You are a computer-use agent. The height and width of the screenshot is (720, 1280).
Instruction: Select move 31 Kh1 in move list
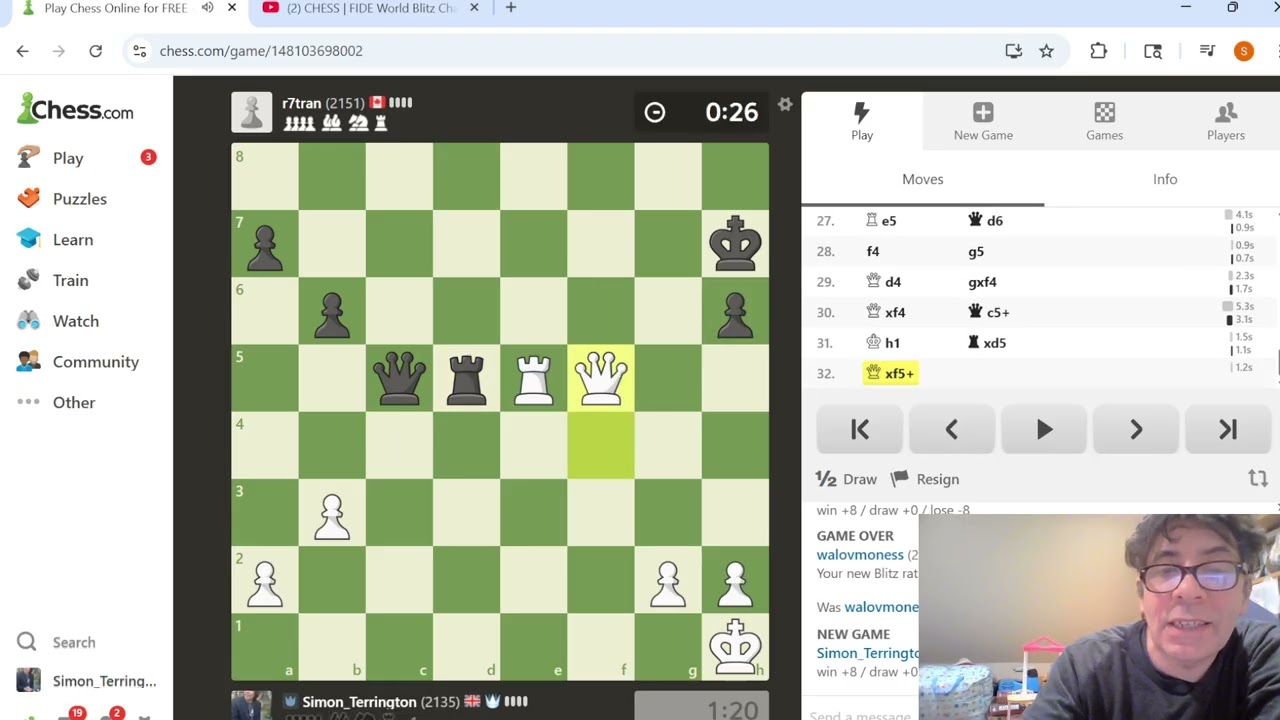click(883, 343)
